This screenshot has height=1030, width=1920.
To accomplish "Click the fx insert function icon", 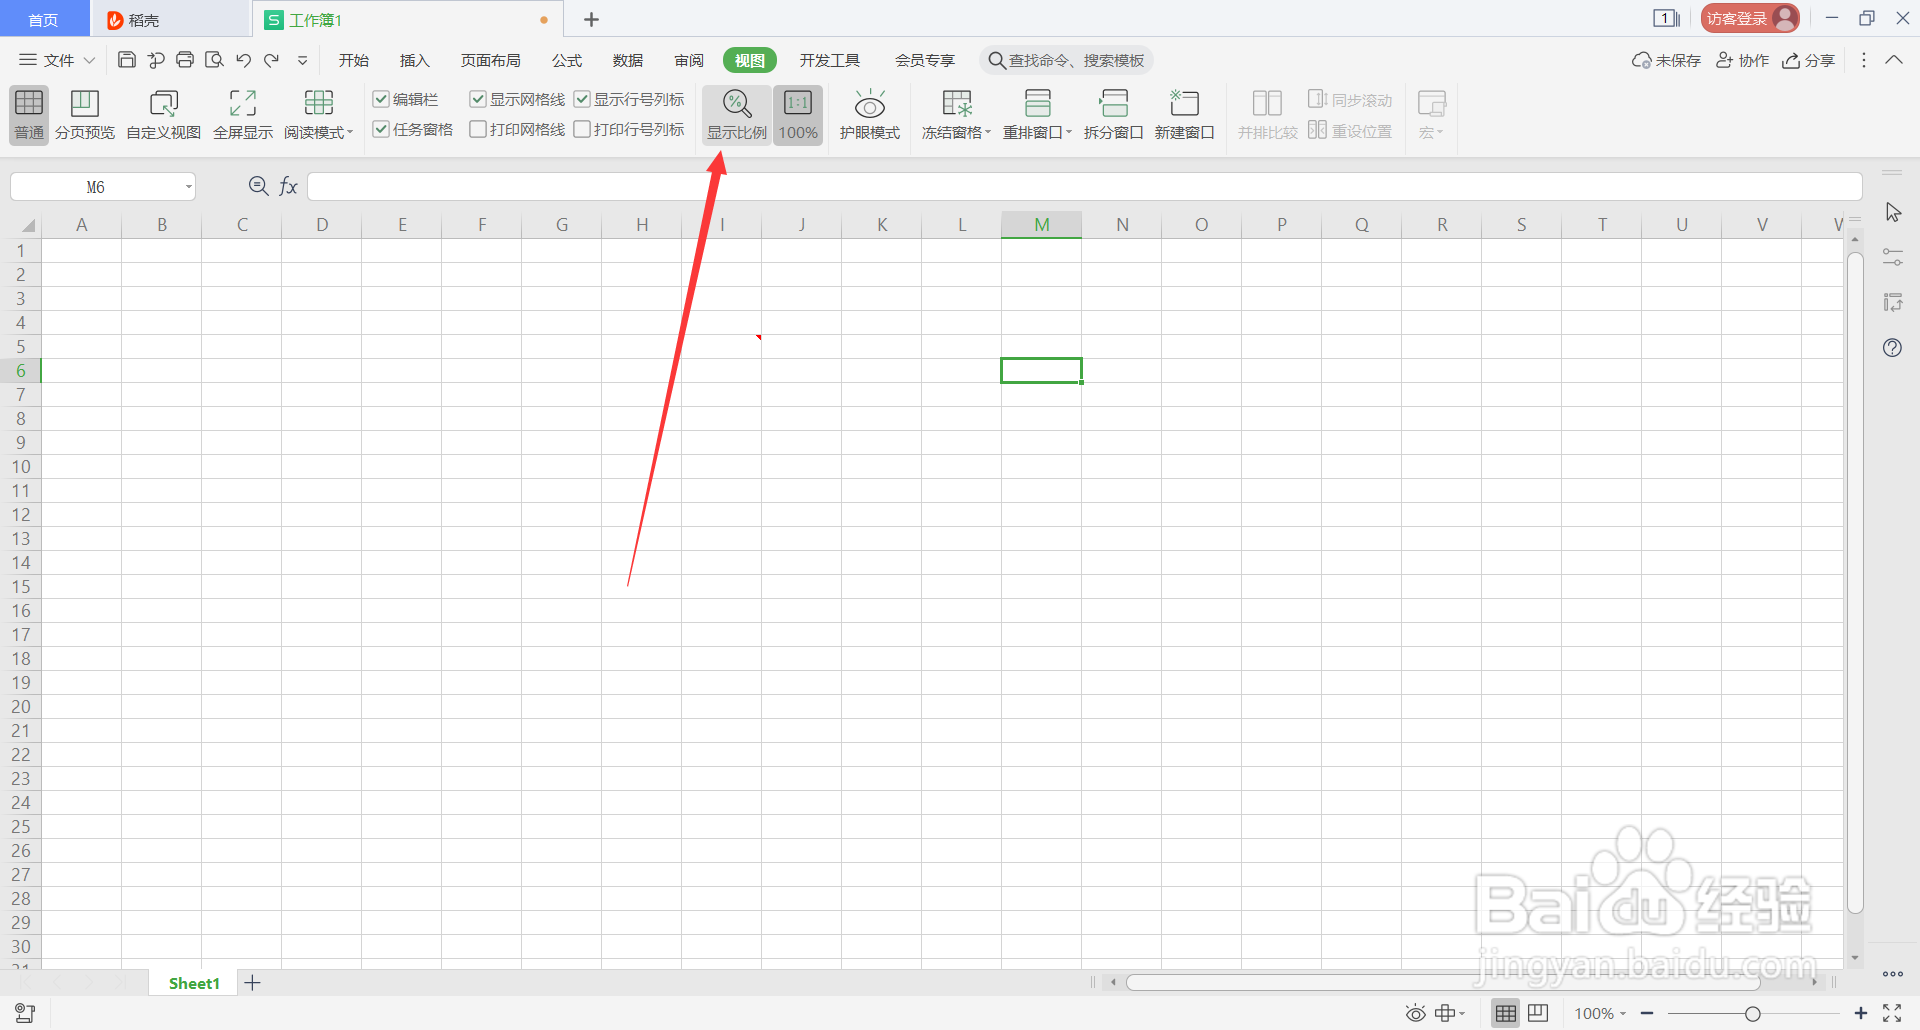I will (x=288, y=186).
